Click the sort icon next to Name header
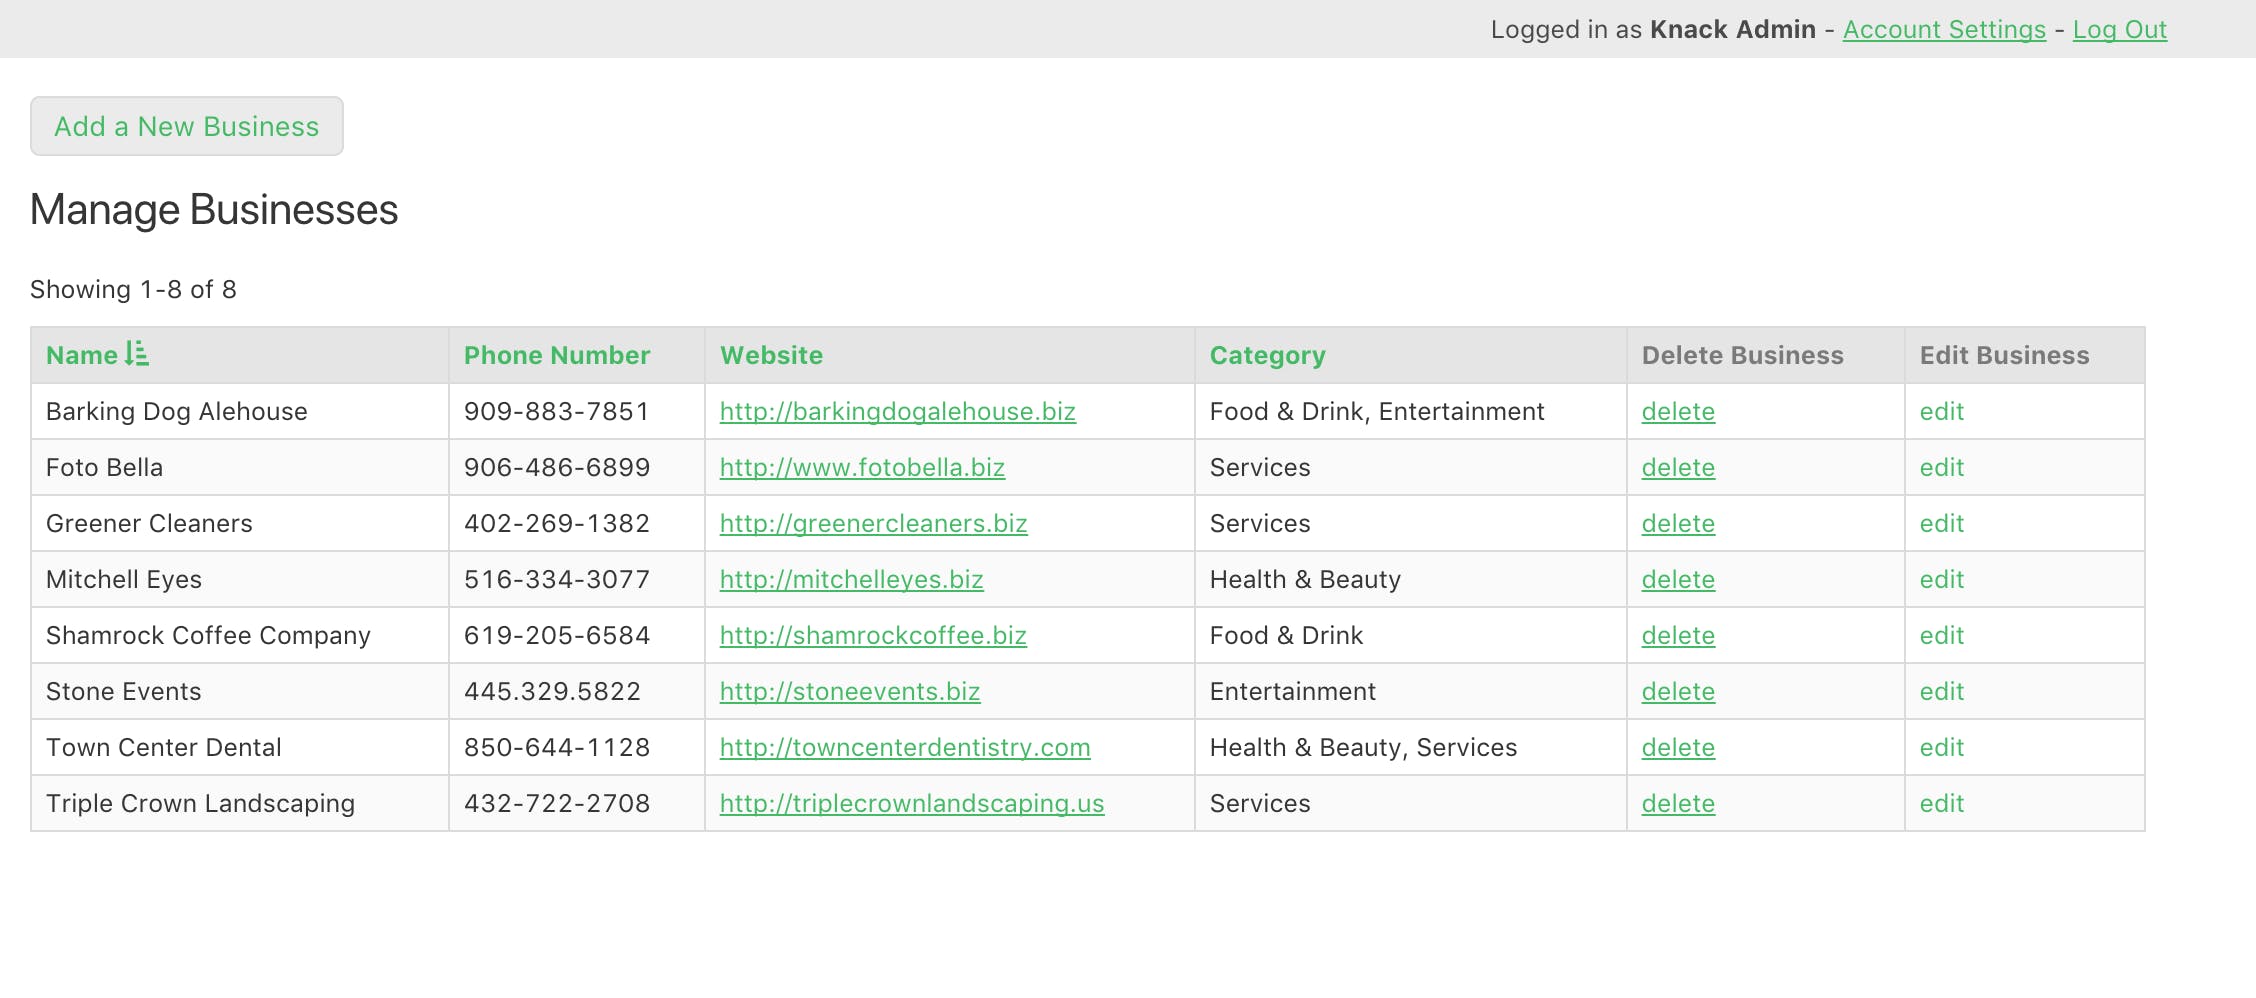The height and width of the screenshot is (998, 2256). click(141, 355)
